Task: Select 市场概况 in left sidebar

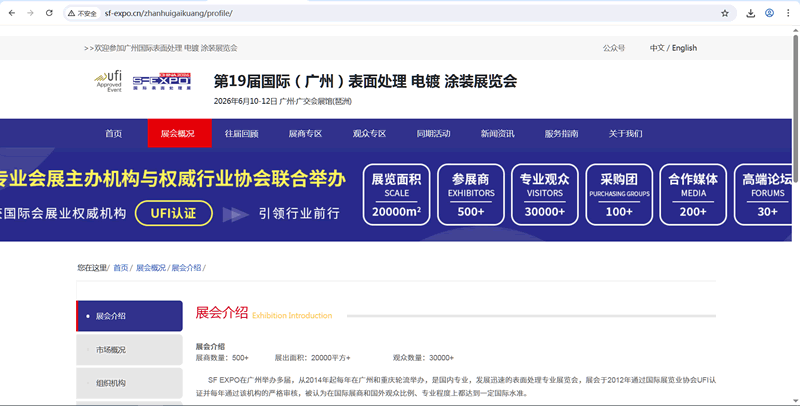Action: pos(111,350)
